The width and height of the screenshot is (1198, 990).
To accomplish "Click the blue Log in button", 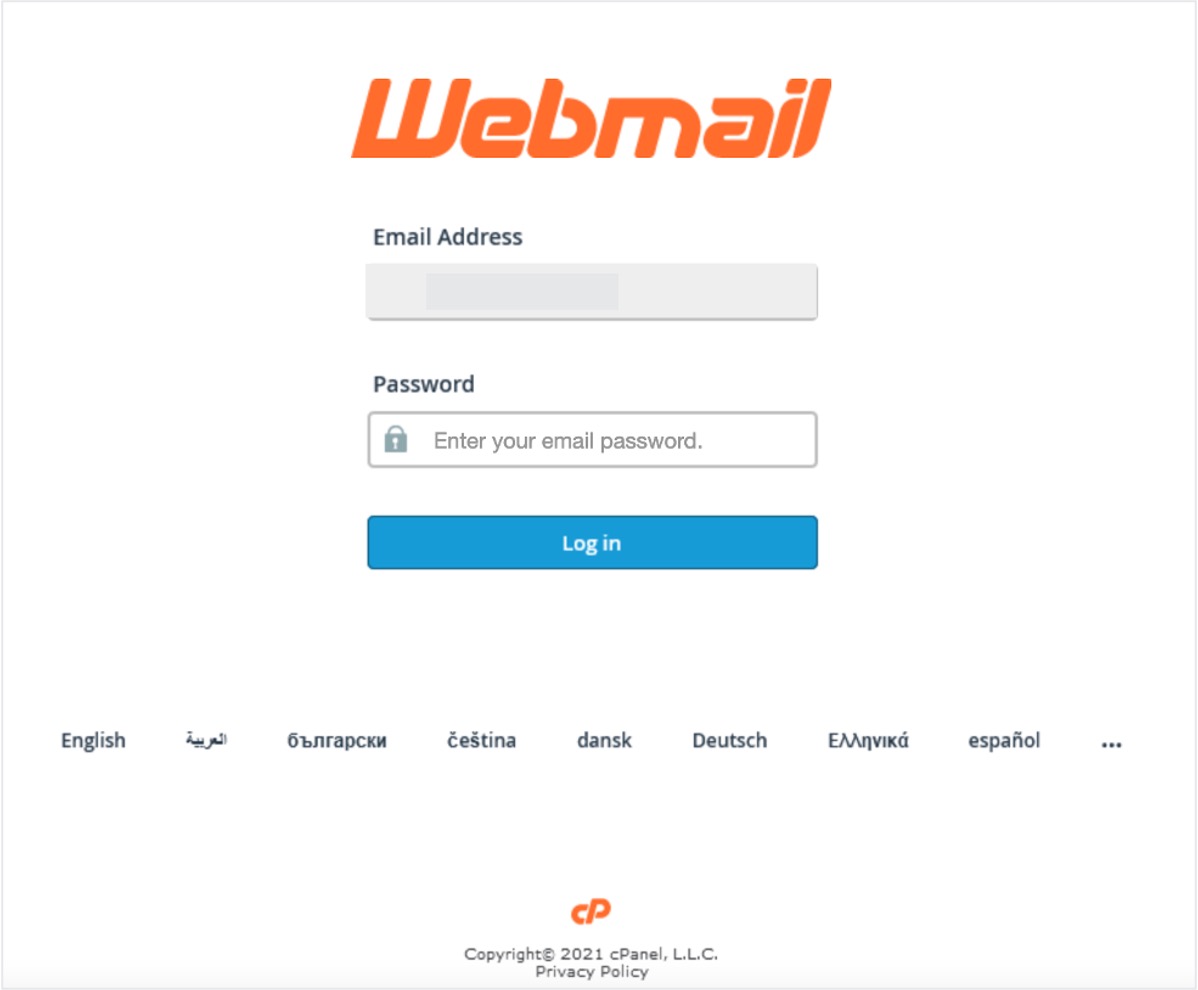I will [592, 542].
